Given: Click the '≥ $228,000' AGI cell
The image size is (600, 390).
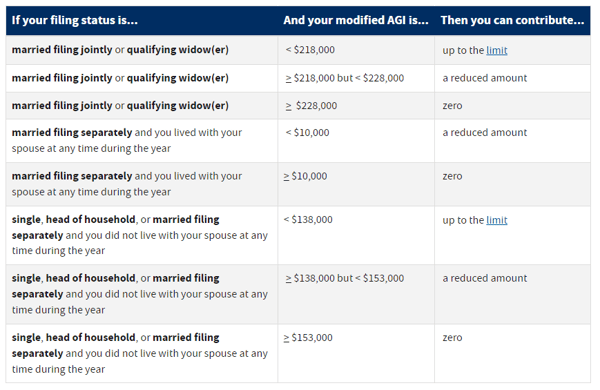Looking at the screenshot, I should pyautogui.click(x=311, y=106).
